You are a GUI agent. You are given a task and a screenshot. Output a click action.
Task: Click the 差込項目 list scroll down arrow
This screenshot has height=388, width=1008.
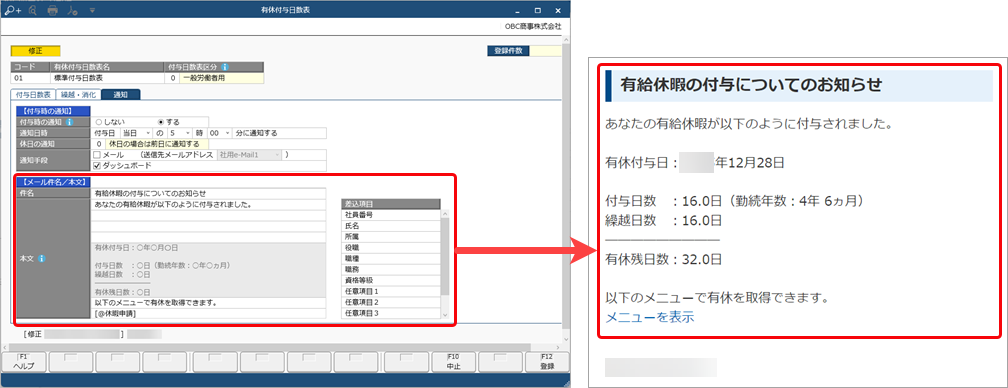[444, 314]
